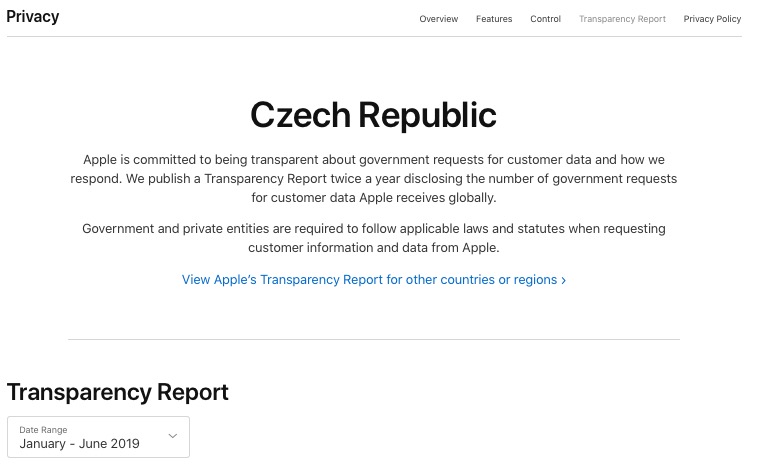Click the horizontal divider above Transparency Report
The height and width of the screenshot is (467, 759).
click(x=373, y=340)
